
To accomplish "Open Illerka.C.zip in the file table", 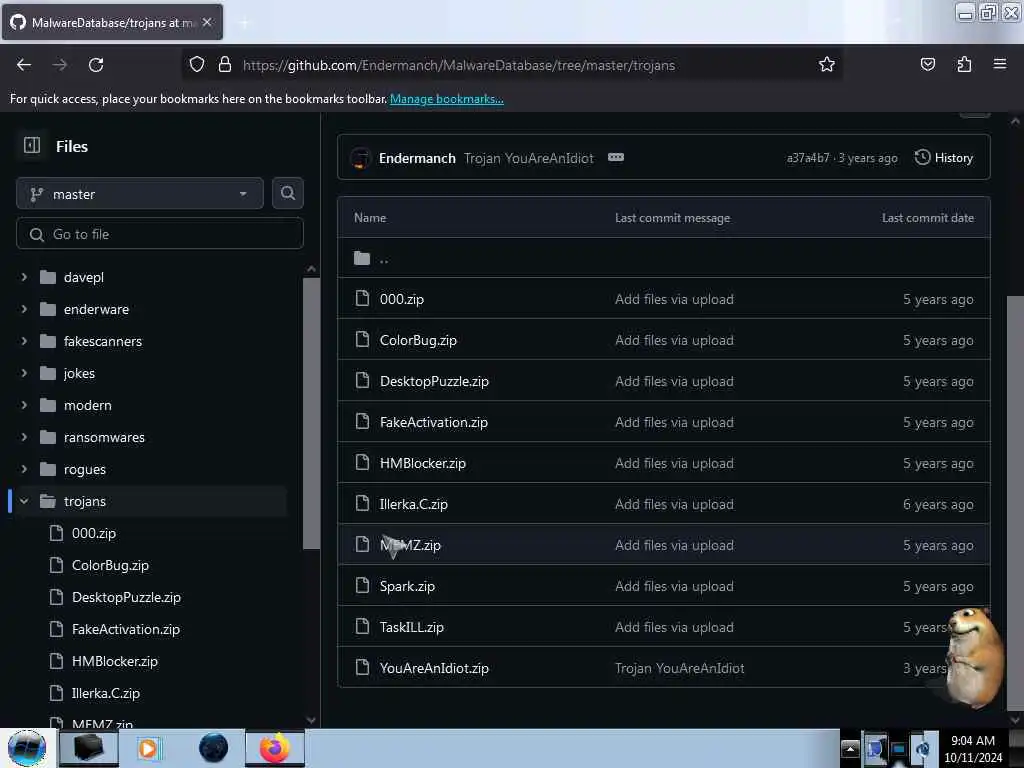I will click(x=413, y=504).
